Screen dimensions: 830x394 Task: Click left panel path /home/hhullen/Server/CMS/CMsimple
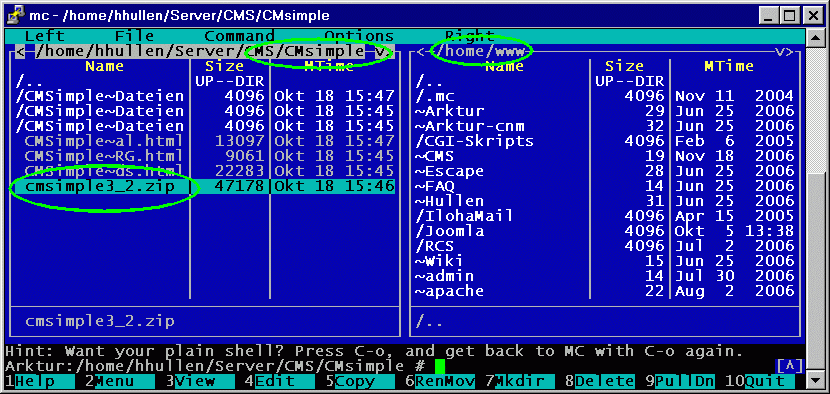[x=200, y=51]
